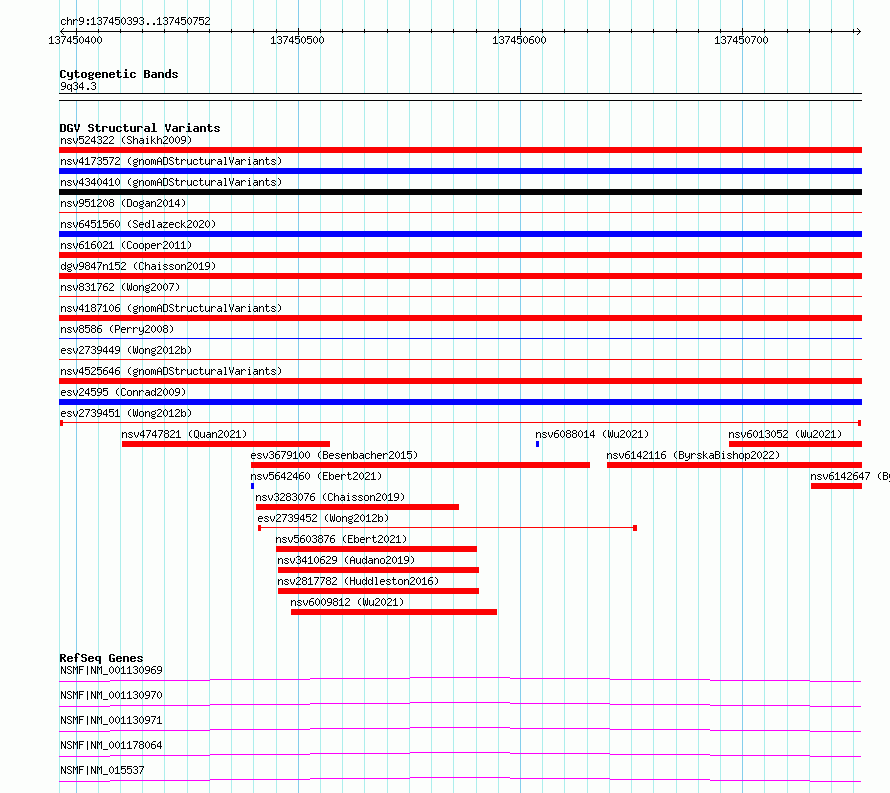Select nsv831762 (Wong2007) label
Image resolution: width=890 pixels, height=793 pixels.
click(x=120, y=287)
